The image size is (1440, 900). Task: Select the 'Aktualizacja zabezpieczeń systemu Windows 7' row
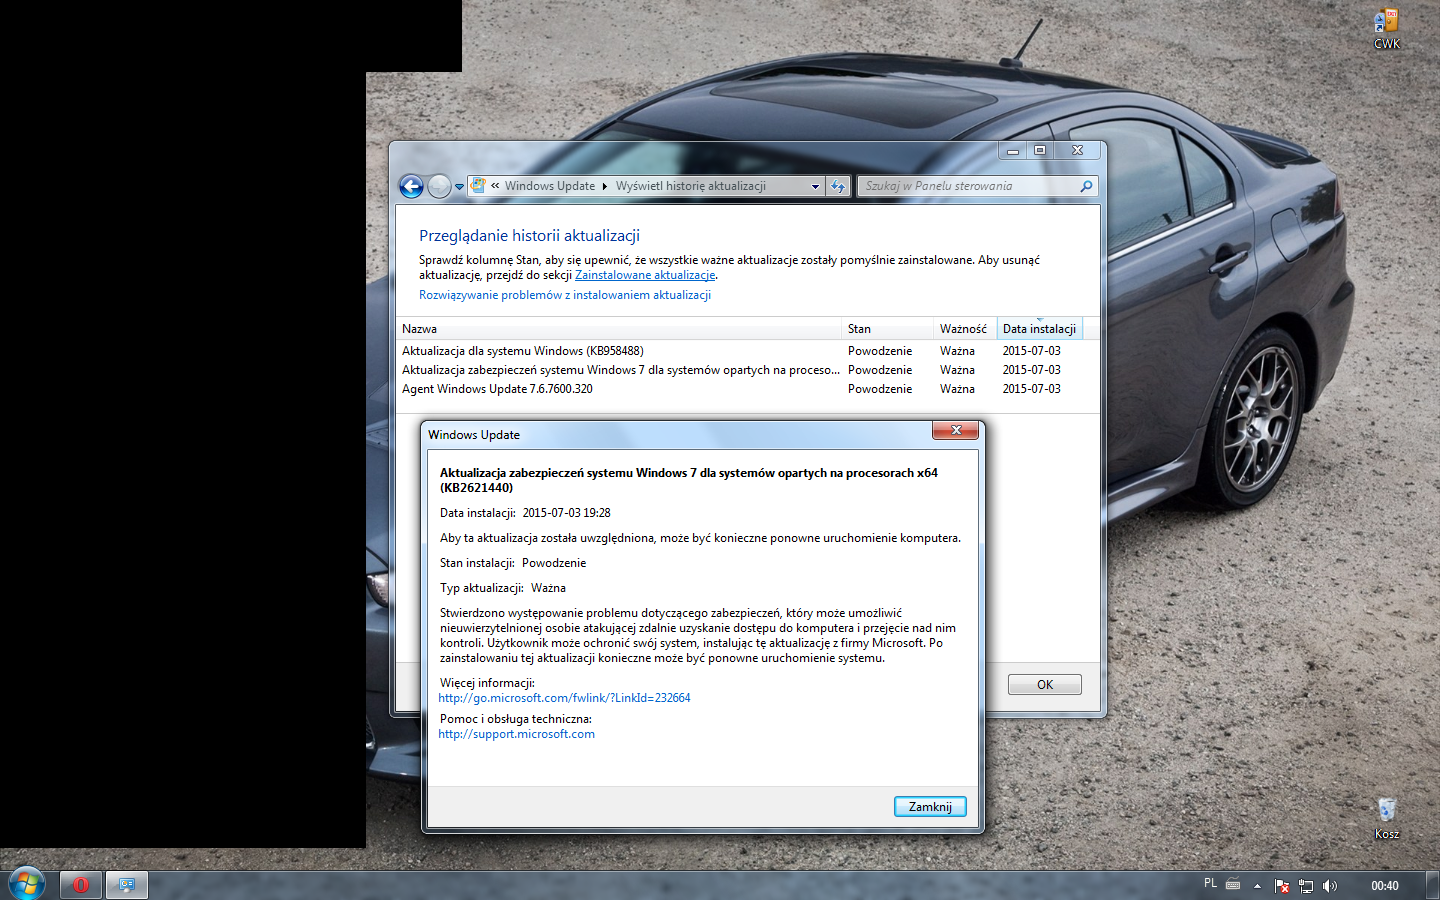click(740, 370)
